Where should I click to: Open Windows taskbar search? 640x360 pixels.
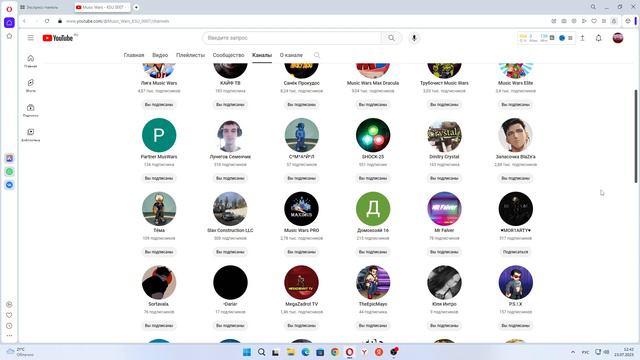coord(262,352)
